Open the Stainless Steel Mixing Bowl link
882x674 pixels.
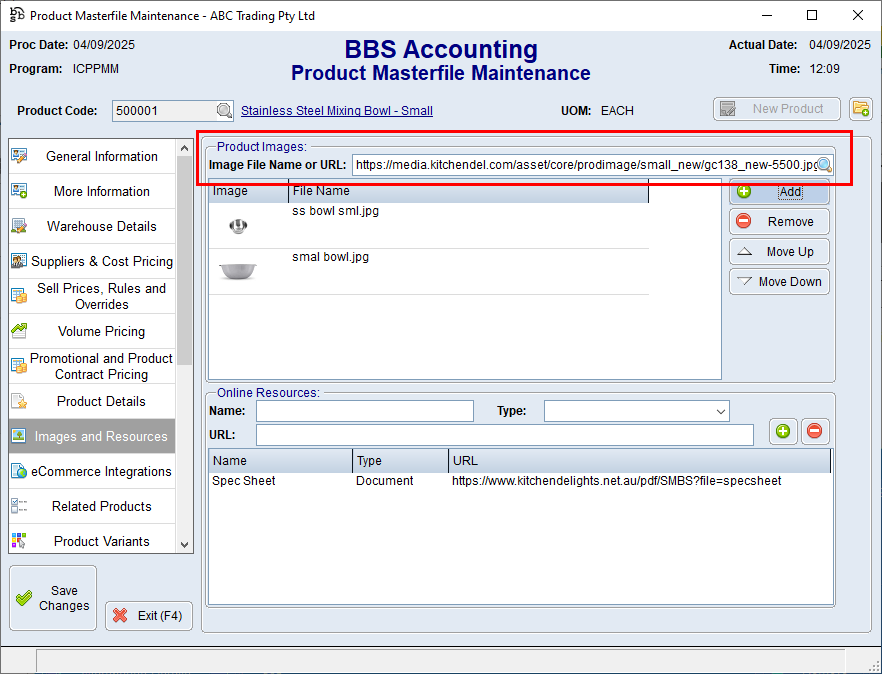pyautogui.click(x=337, y=111)
